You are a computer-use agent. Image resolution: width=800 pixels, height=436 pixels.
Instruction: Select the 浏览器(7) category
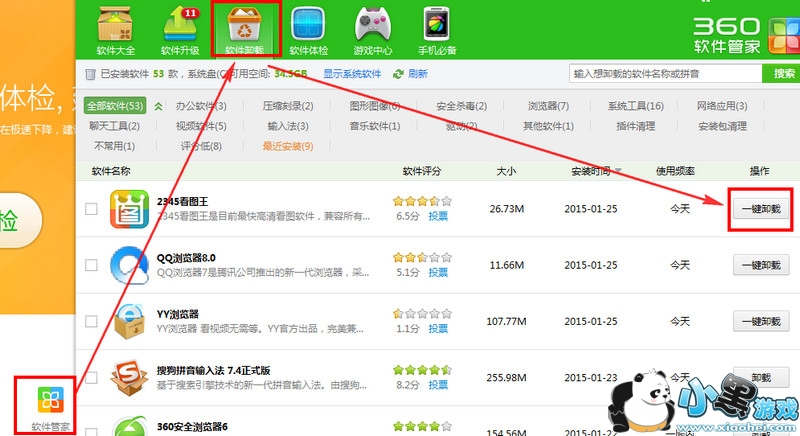(x=548, y=106)
